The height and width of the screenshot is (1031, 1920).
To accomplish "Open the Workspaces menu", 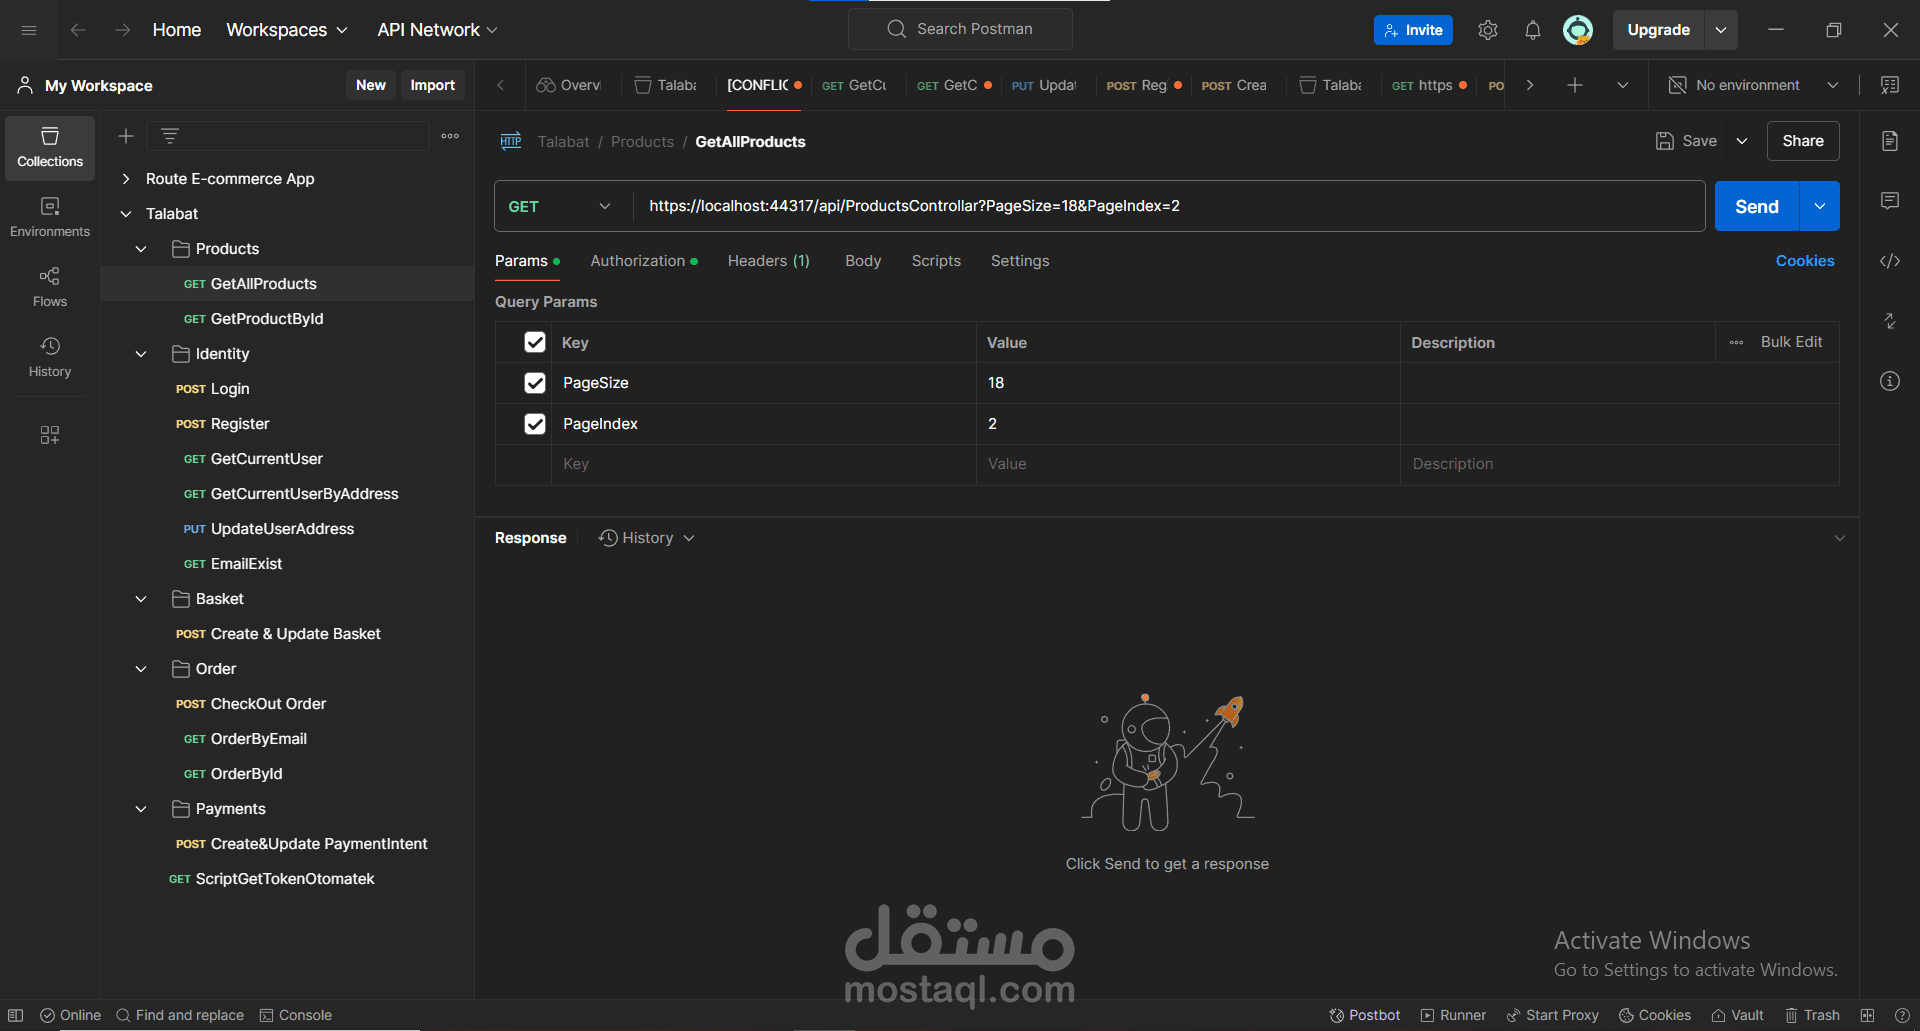I will click(x=287, y=30).
